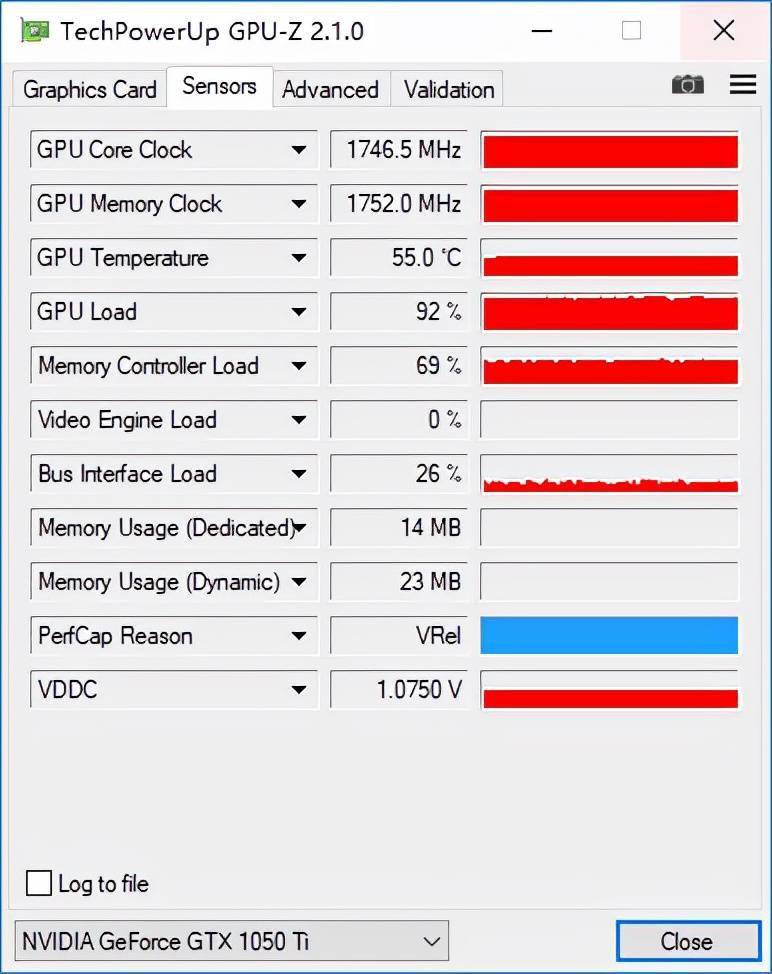Open the Memory Usage (Dynamic) dropdown arrow
This screenshot has height=974, width=772.
[299, 581]
